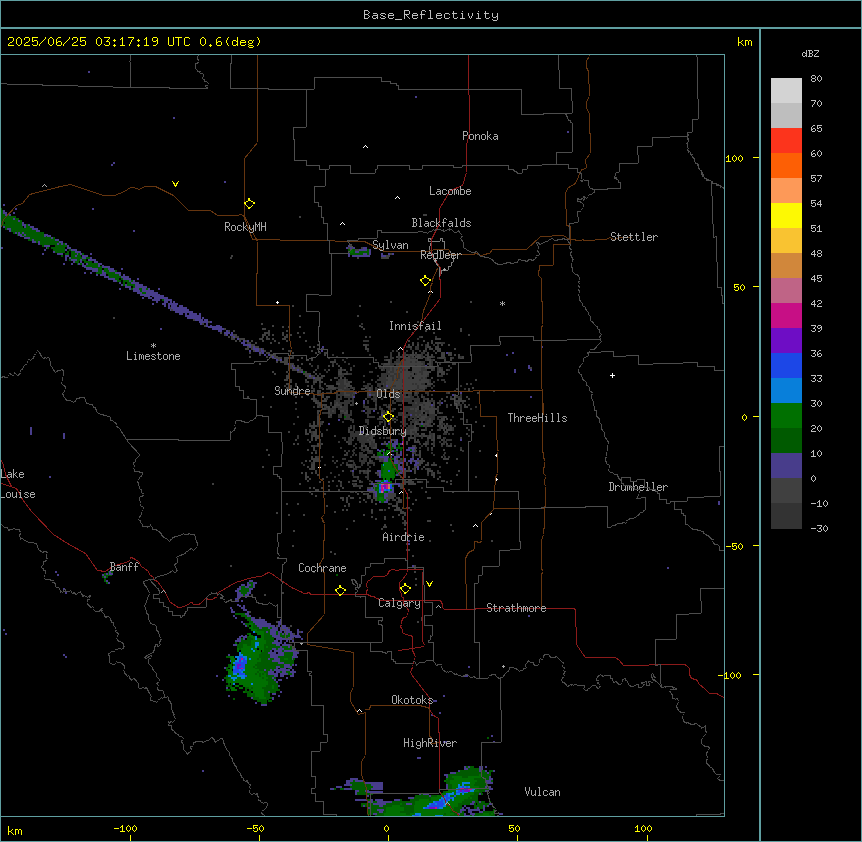Click the yellow diamond marker above Calgary
Screen dimensions: 862x842
(x=406, y=589)
